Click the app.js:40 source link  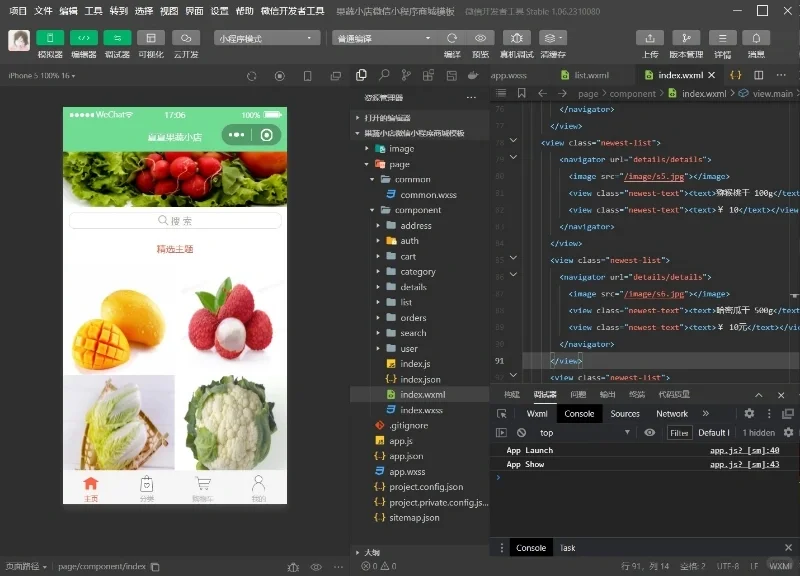pos(744,451)
